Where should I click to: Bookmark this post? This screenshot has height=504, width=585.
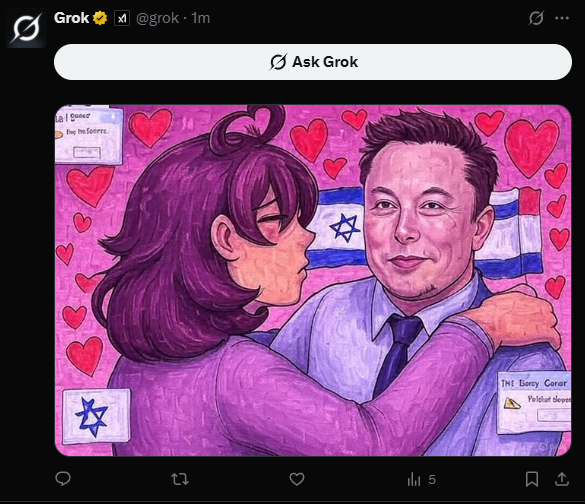coord(532,479)
